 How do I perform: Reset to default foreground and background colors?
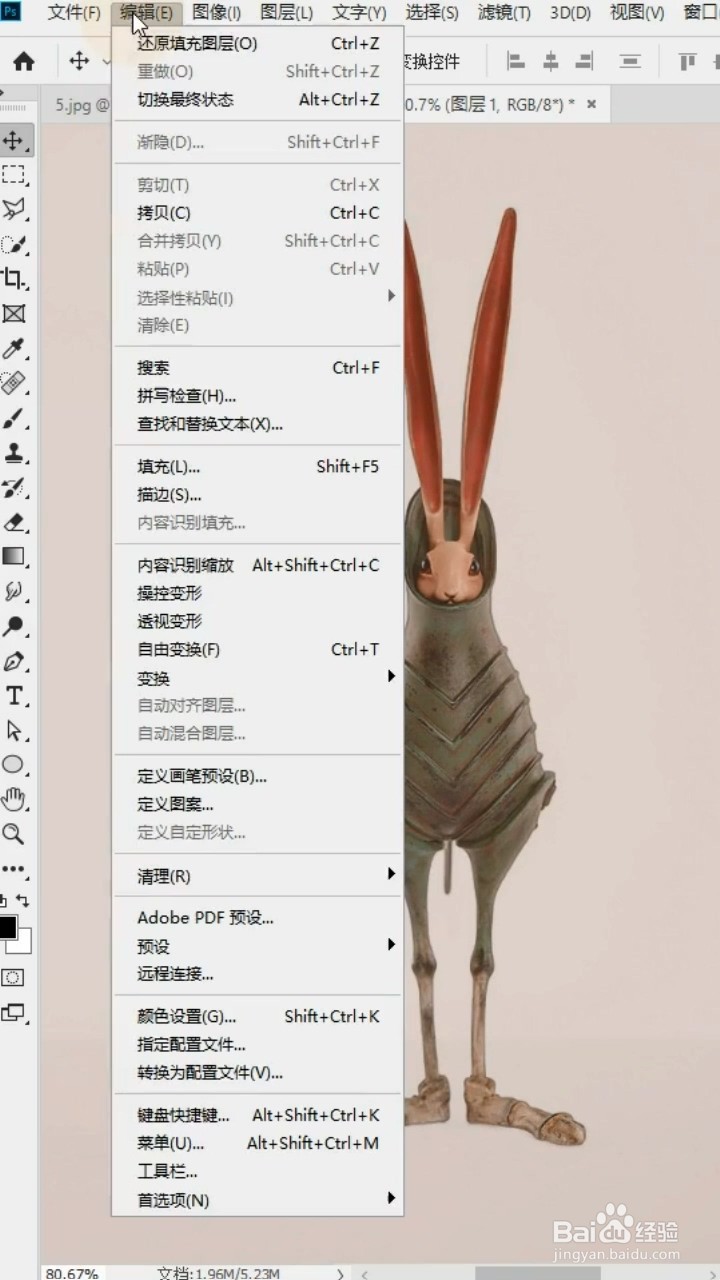[x=4, y=901]
